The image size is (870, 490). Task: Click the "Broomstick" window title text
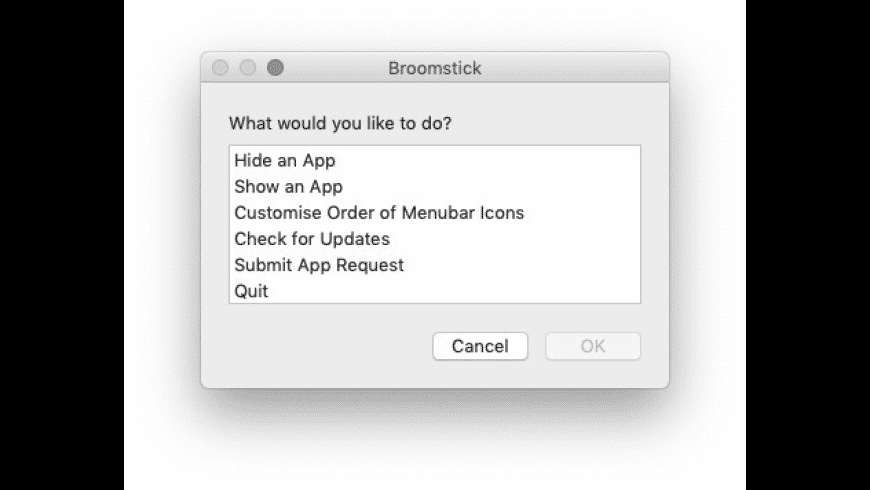click(434, 69)
